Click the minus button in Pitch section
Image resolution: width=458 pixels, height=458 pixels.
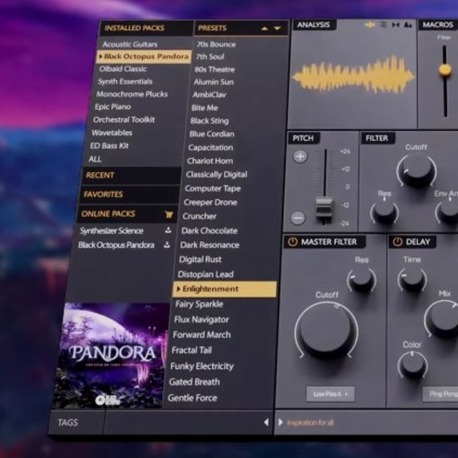[x=298, y=218]
